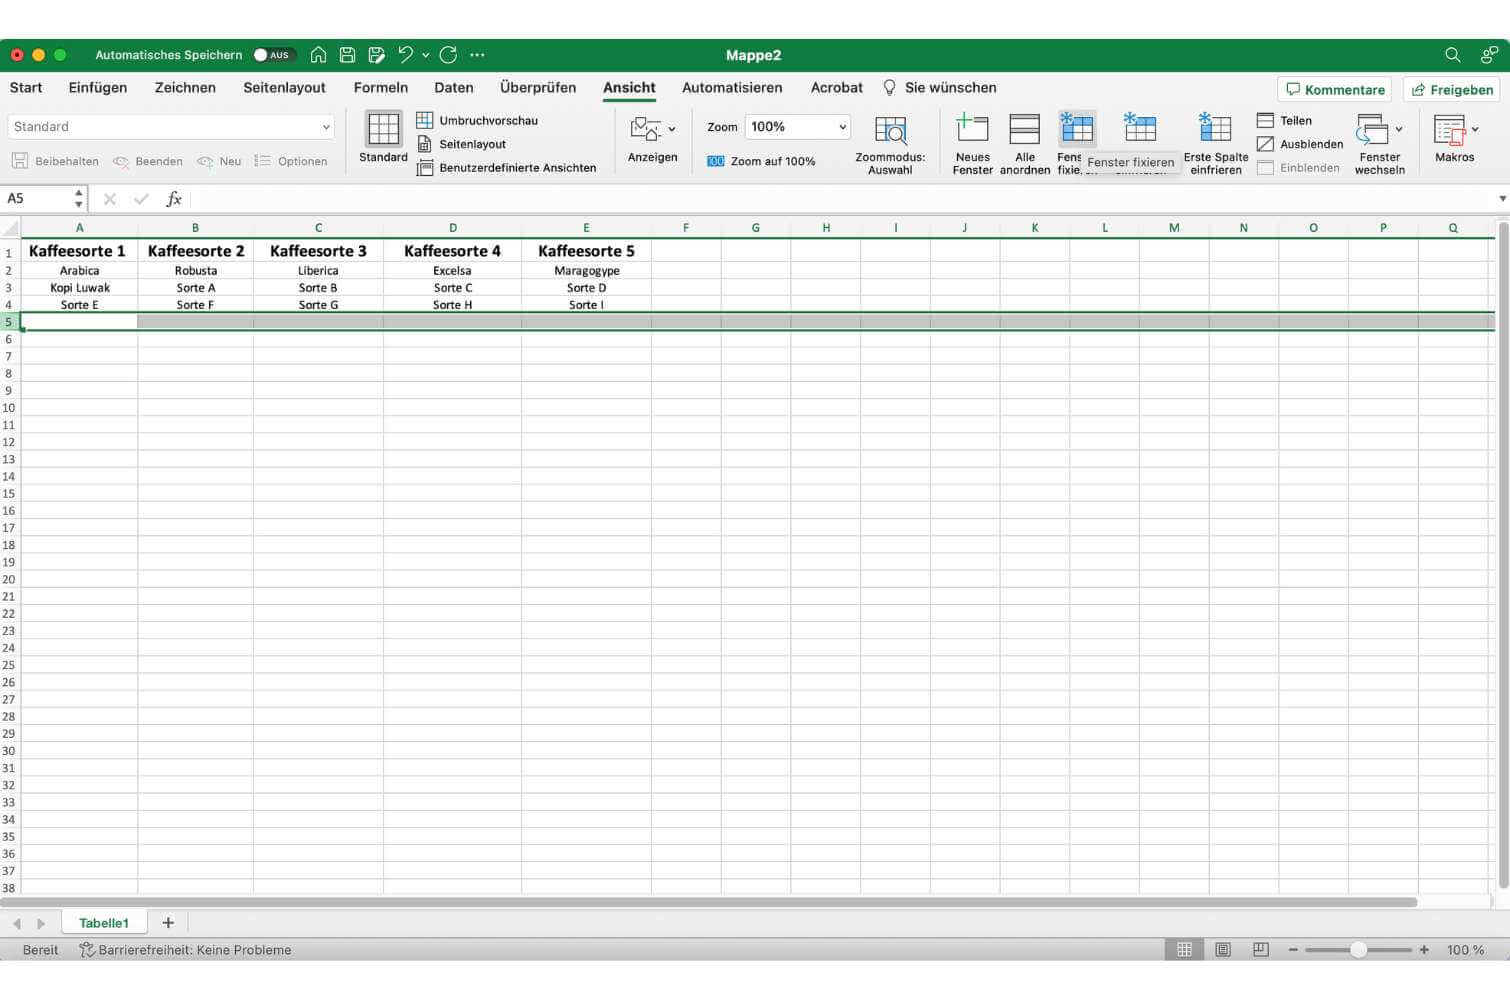Open the Formeln ribbon tab

point(380,88)
